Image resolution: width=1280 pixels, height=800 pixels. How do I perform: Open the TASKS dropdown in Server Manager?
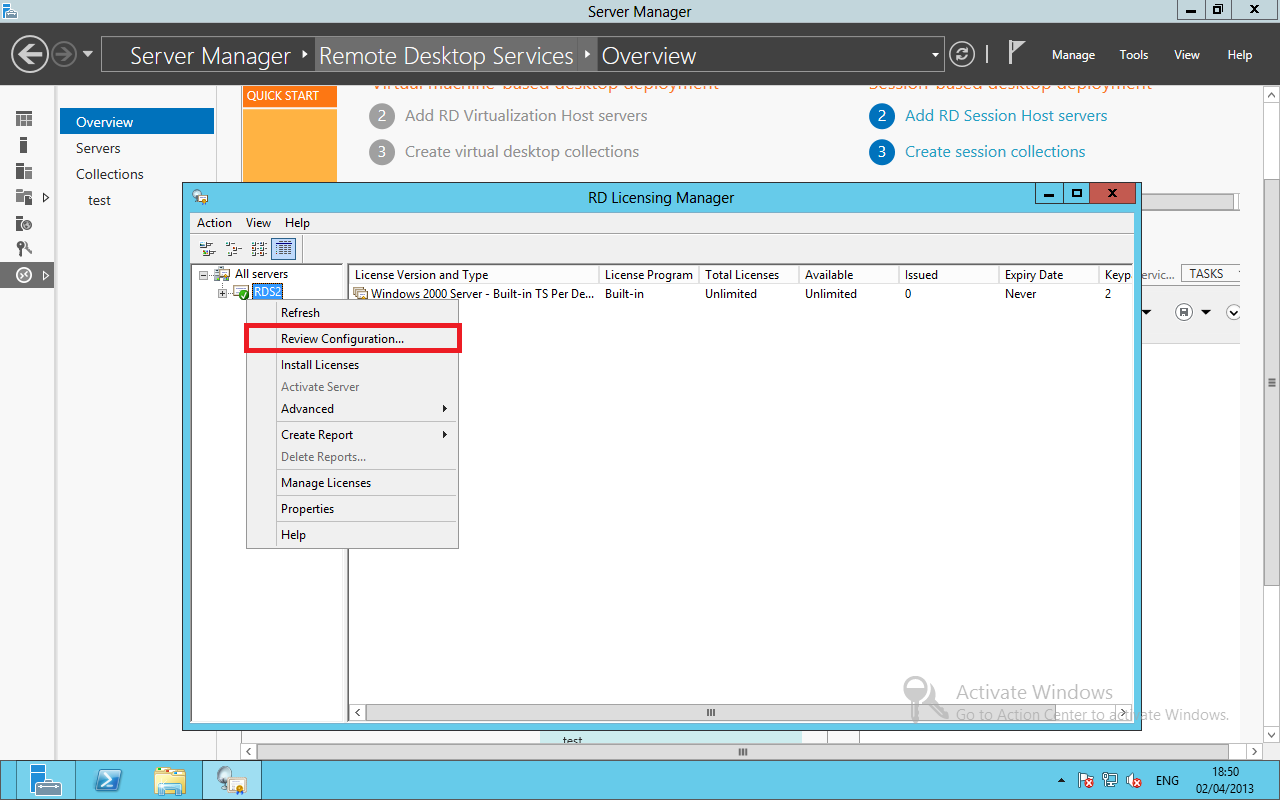pyautogui.click(x=1212, y=274)
